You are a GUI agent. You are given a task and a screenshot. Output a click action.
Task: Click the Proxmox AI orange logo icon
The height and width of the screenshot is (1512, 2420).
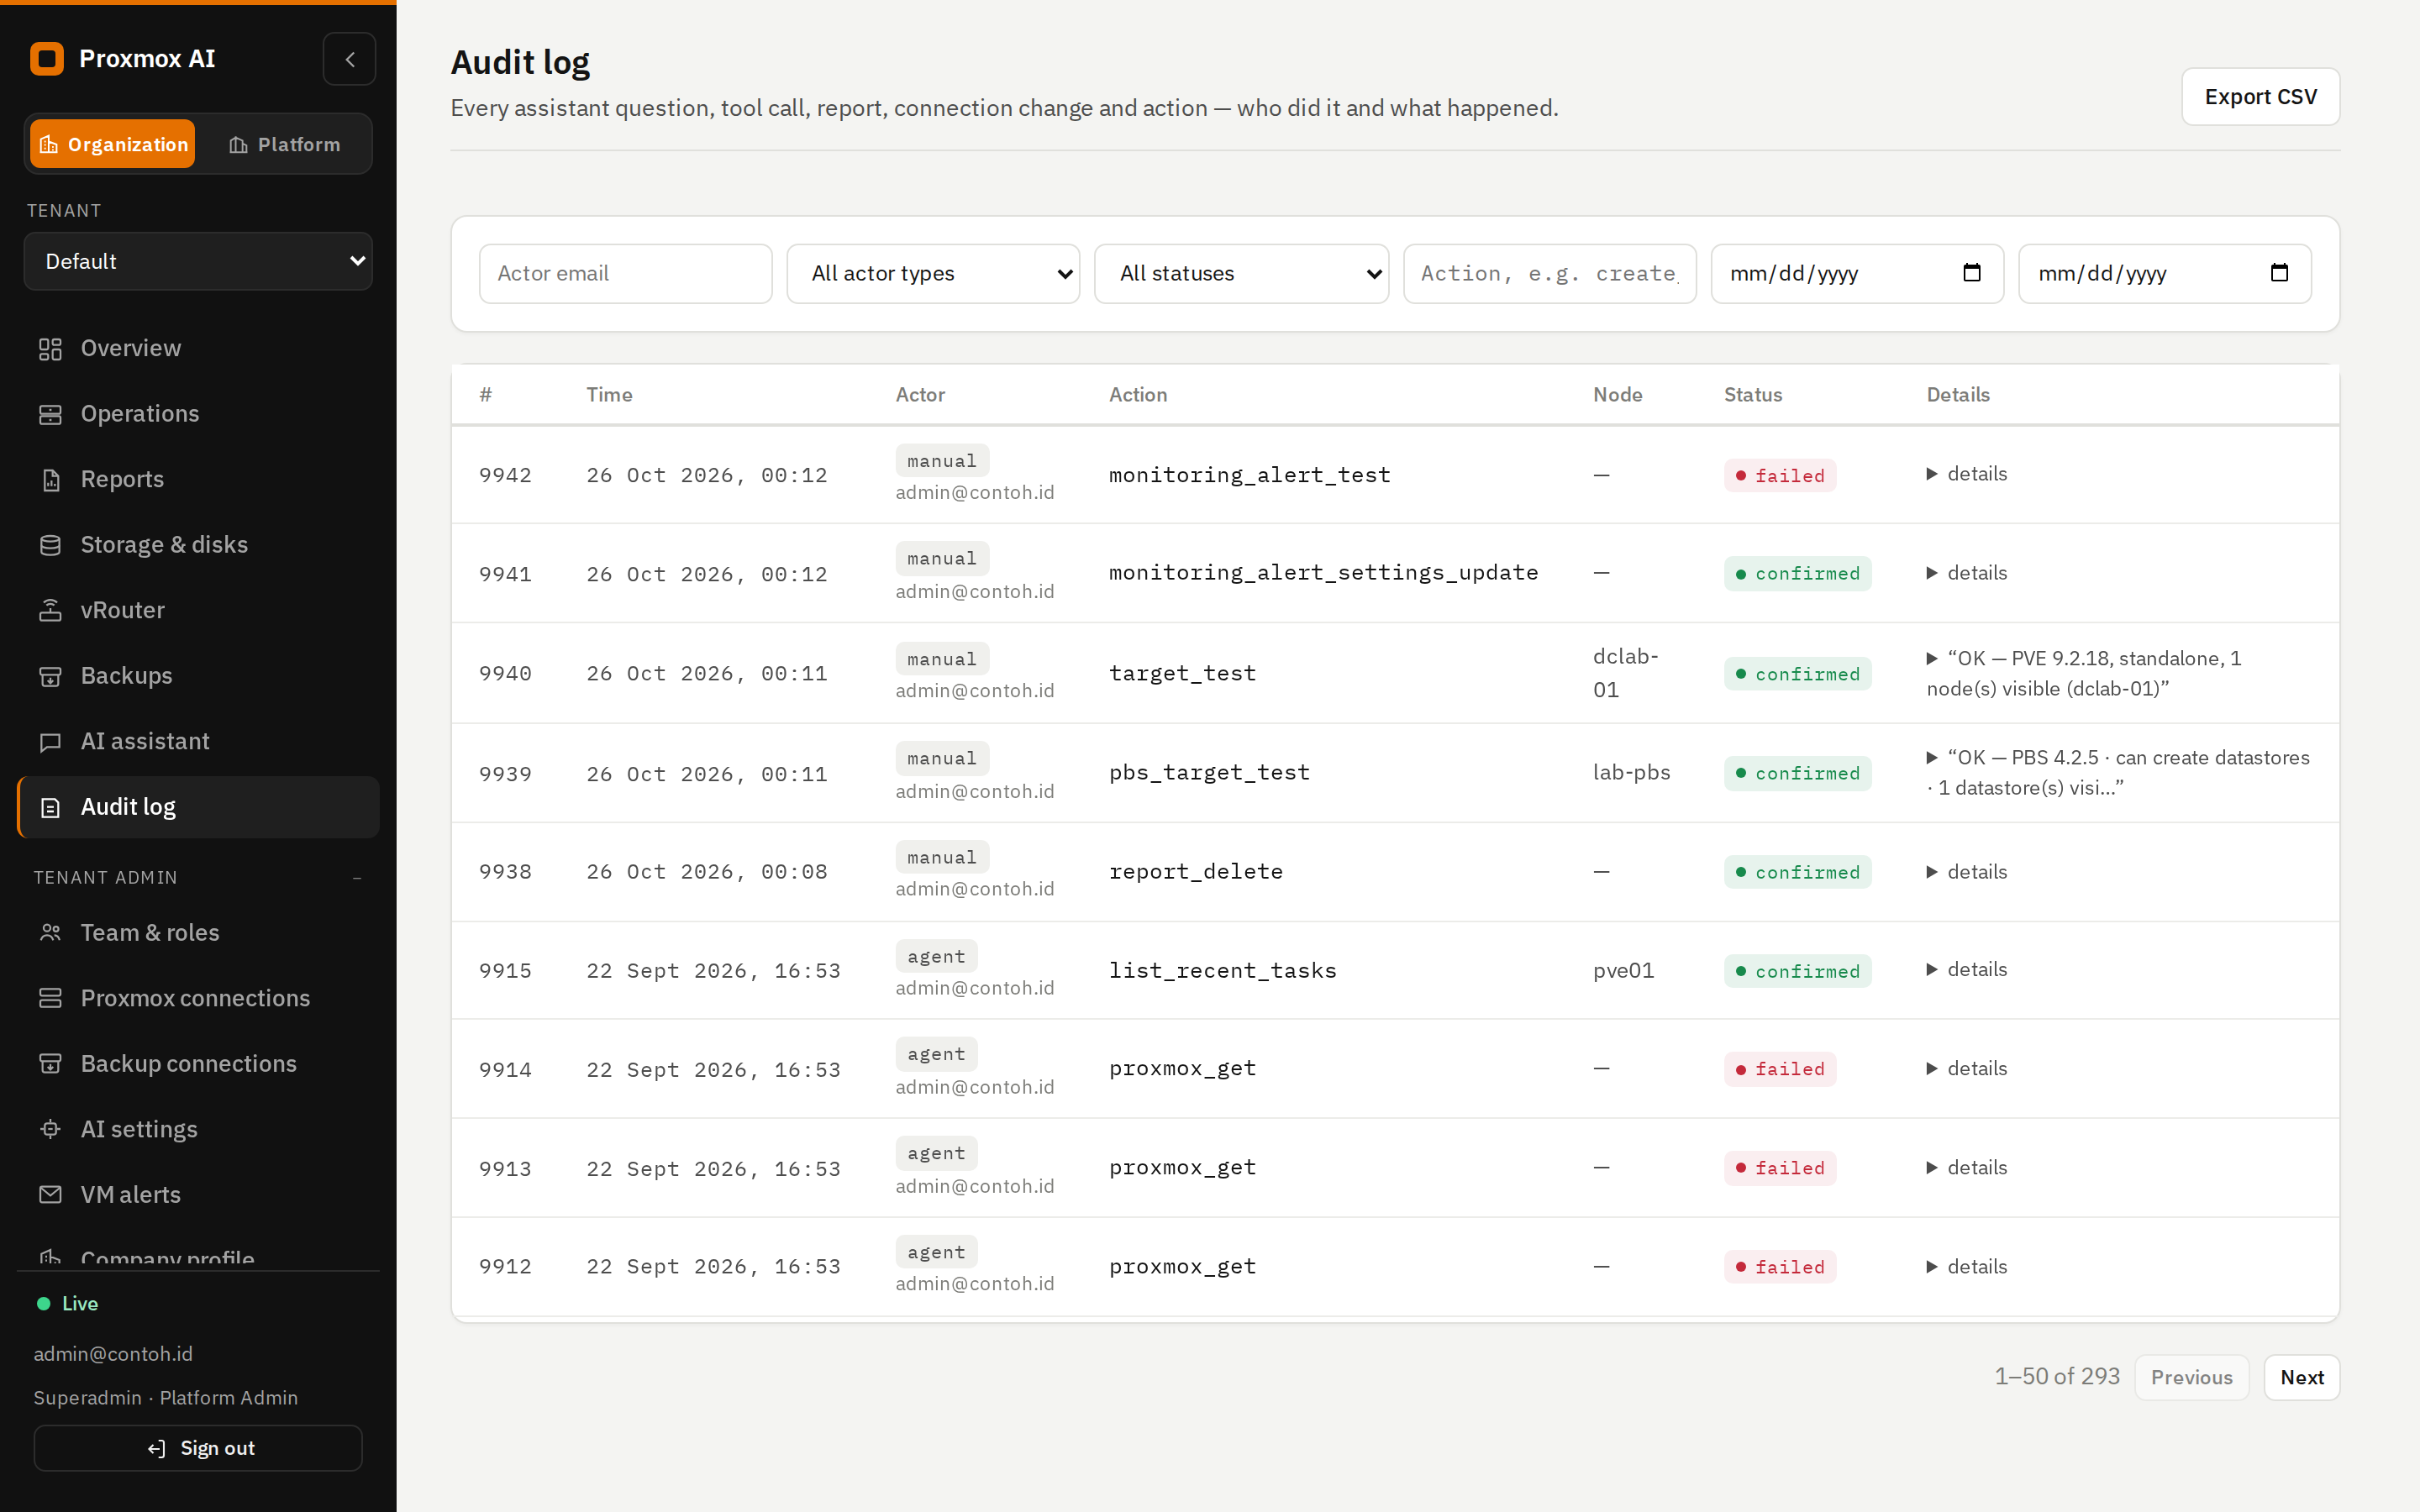click(x=47, y=59)
